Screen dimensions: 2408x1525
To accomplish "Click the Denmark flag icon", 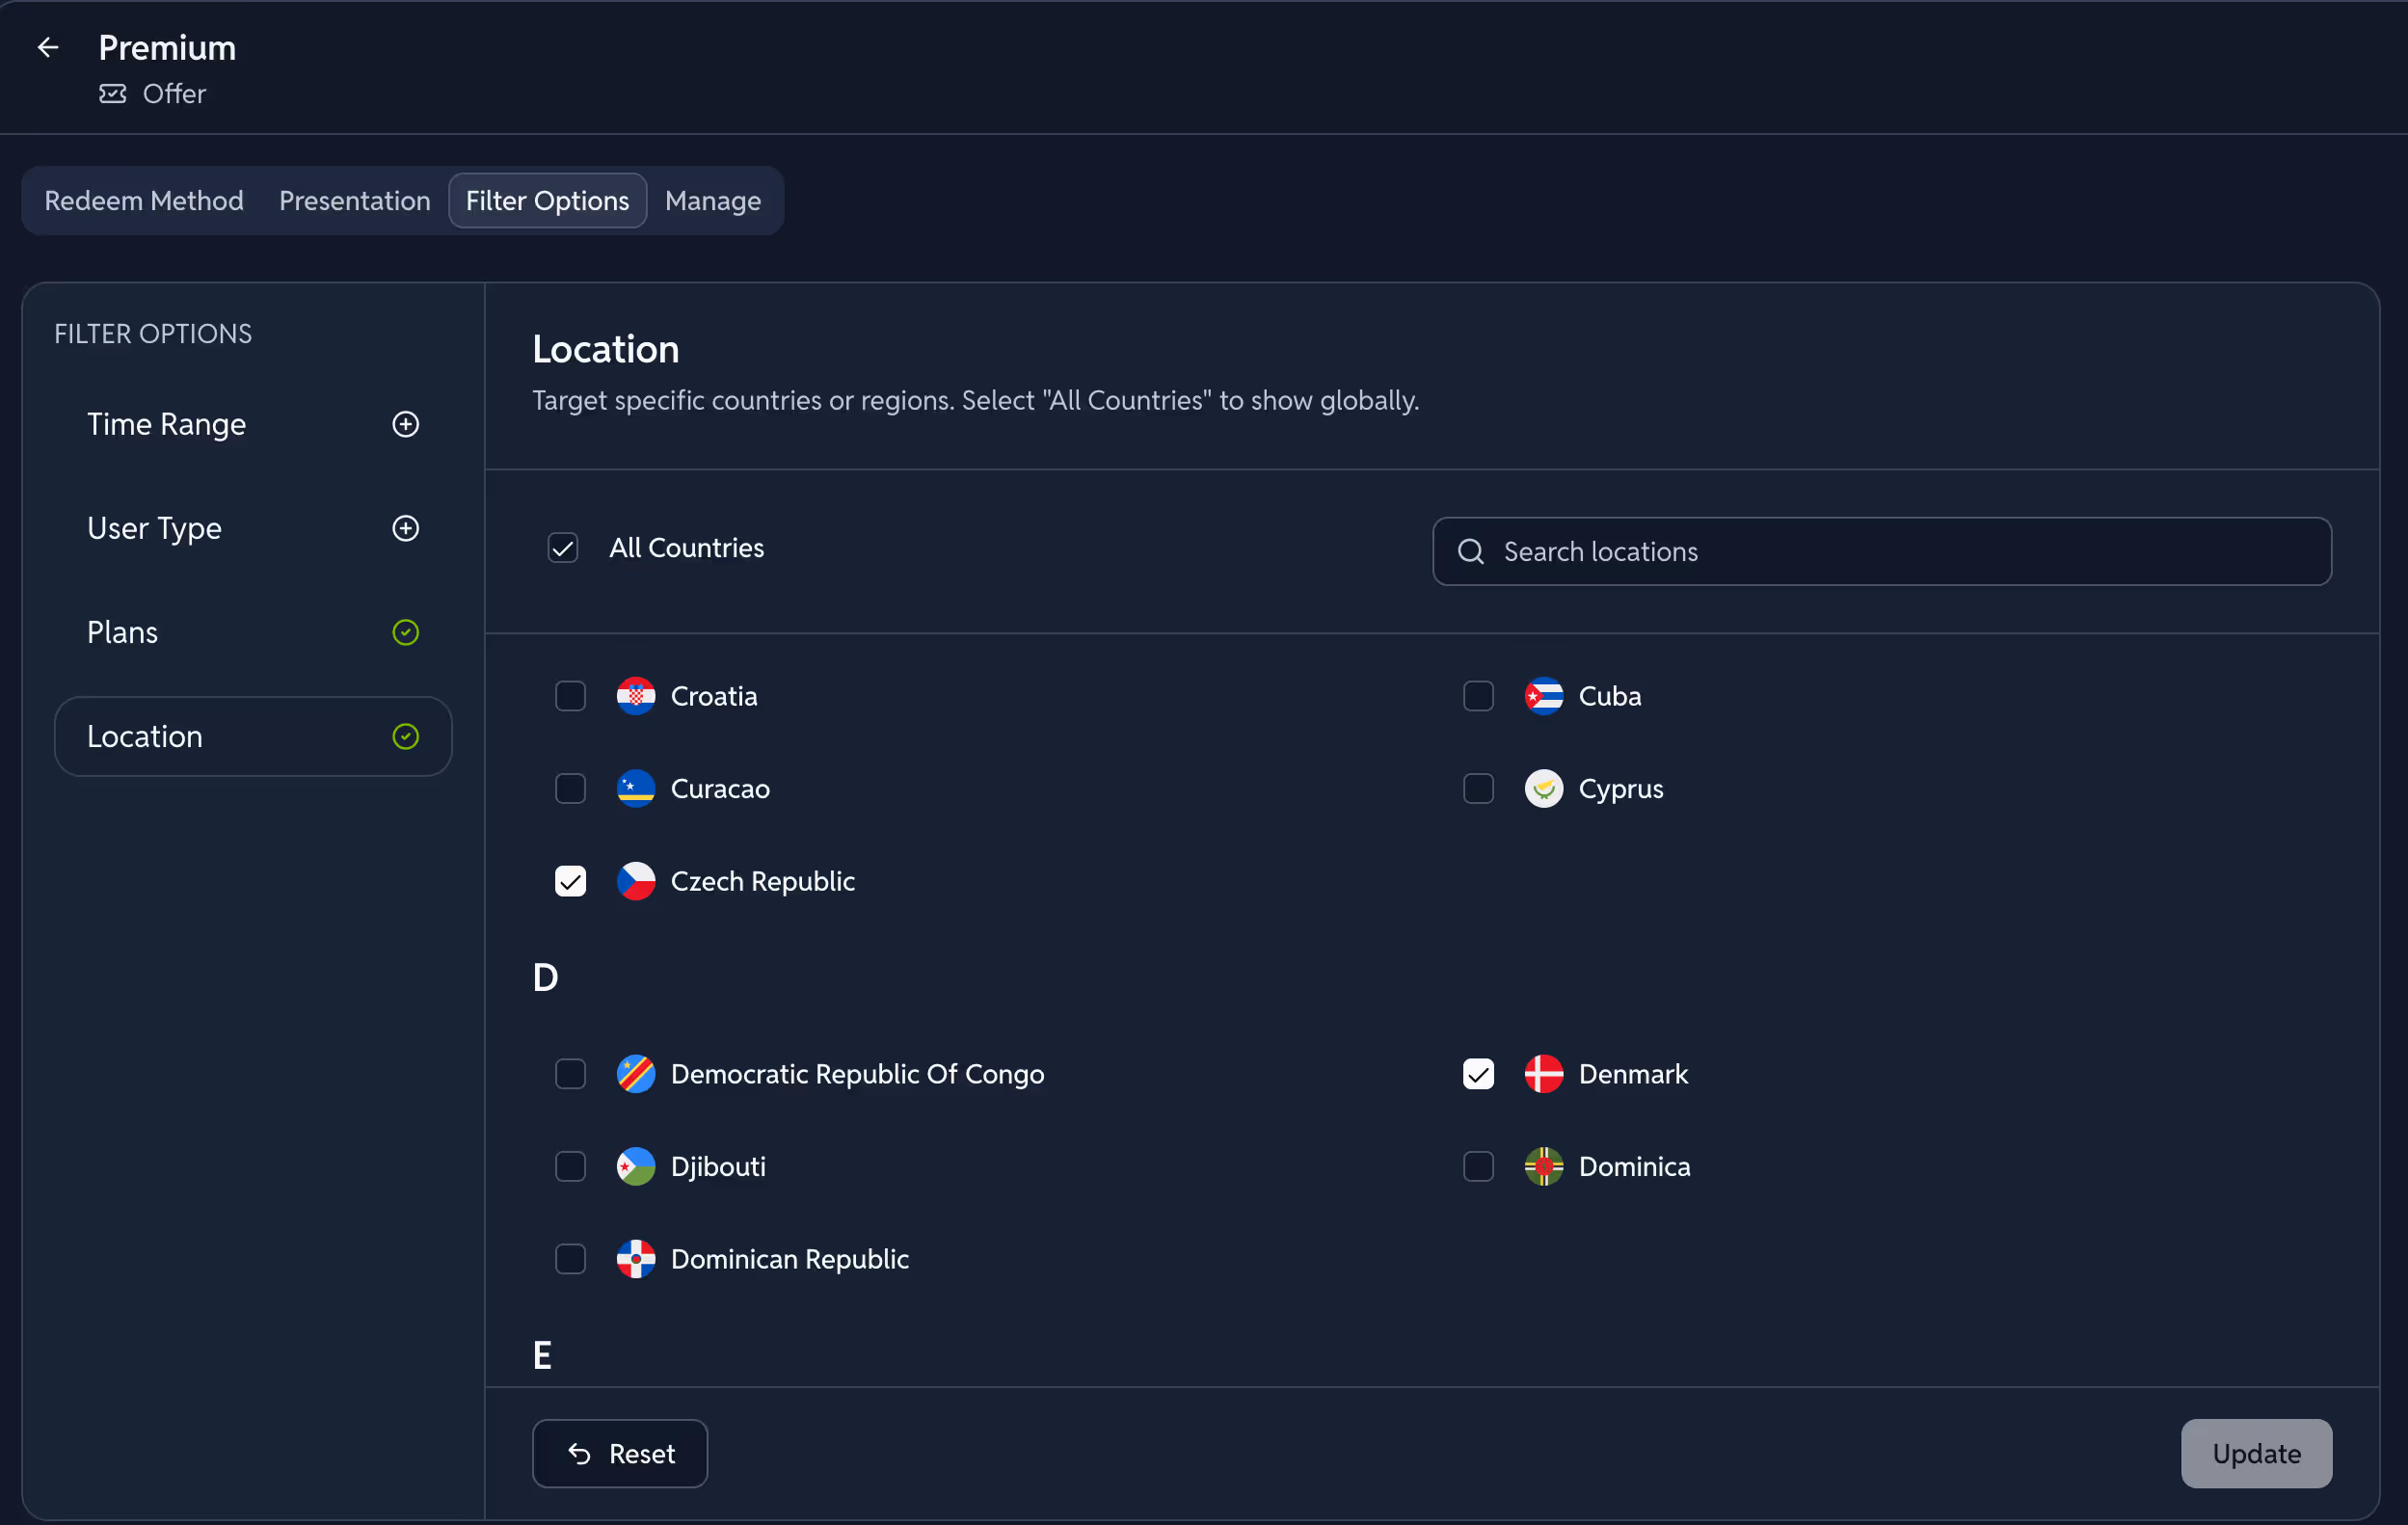I will pyautogui.click(x=1543, y=1074).
